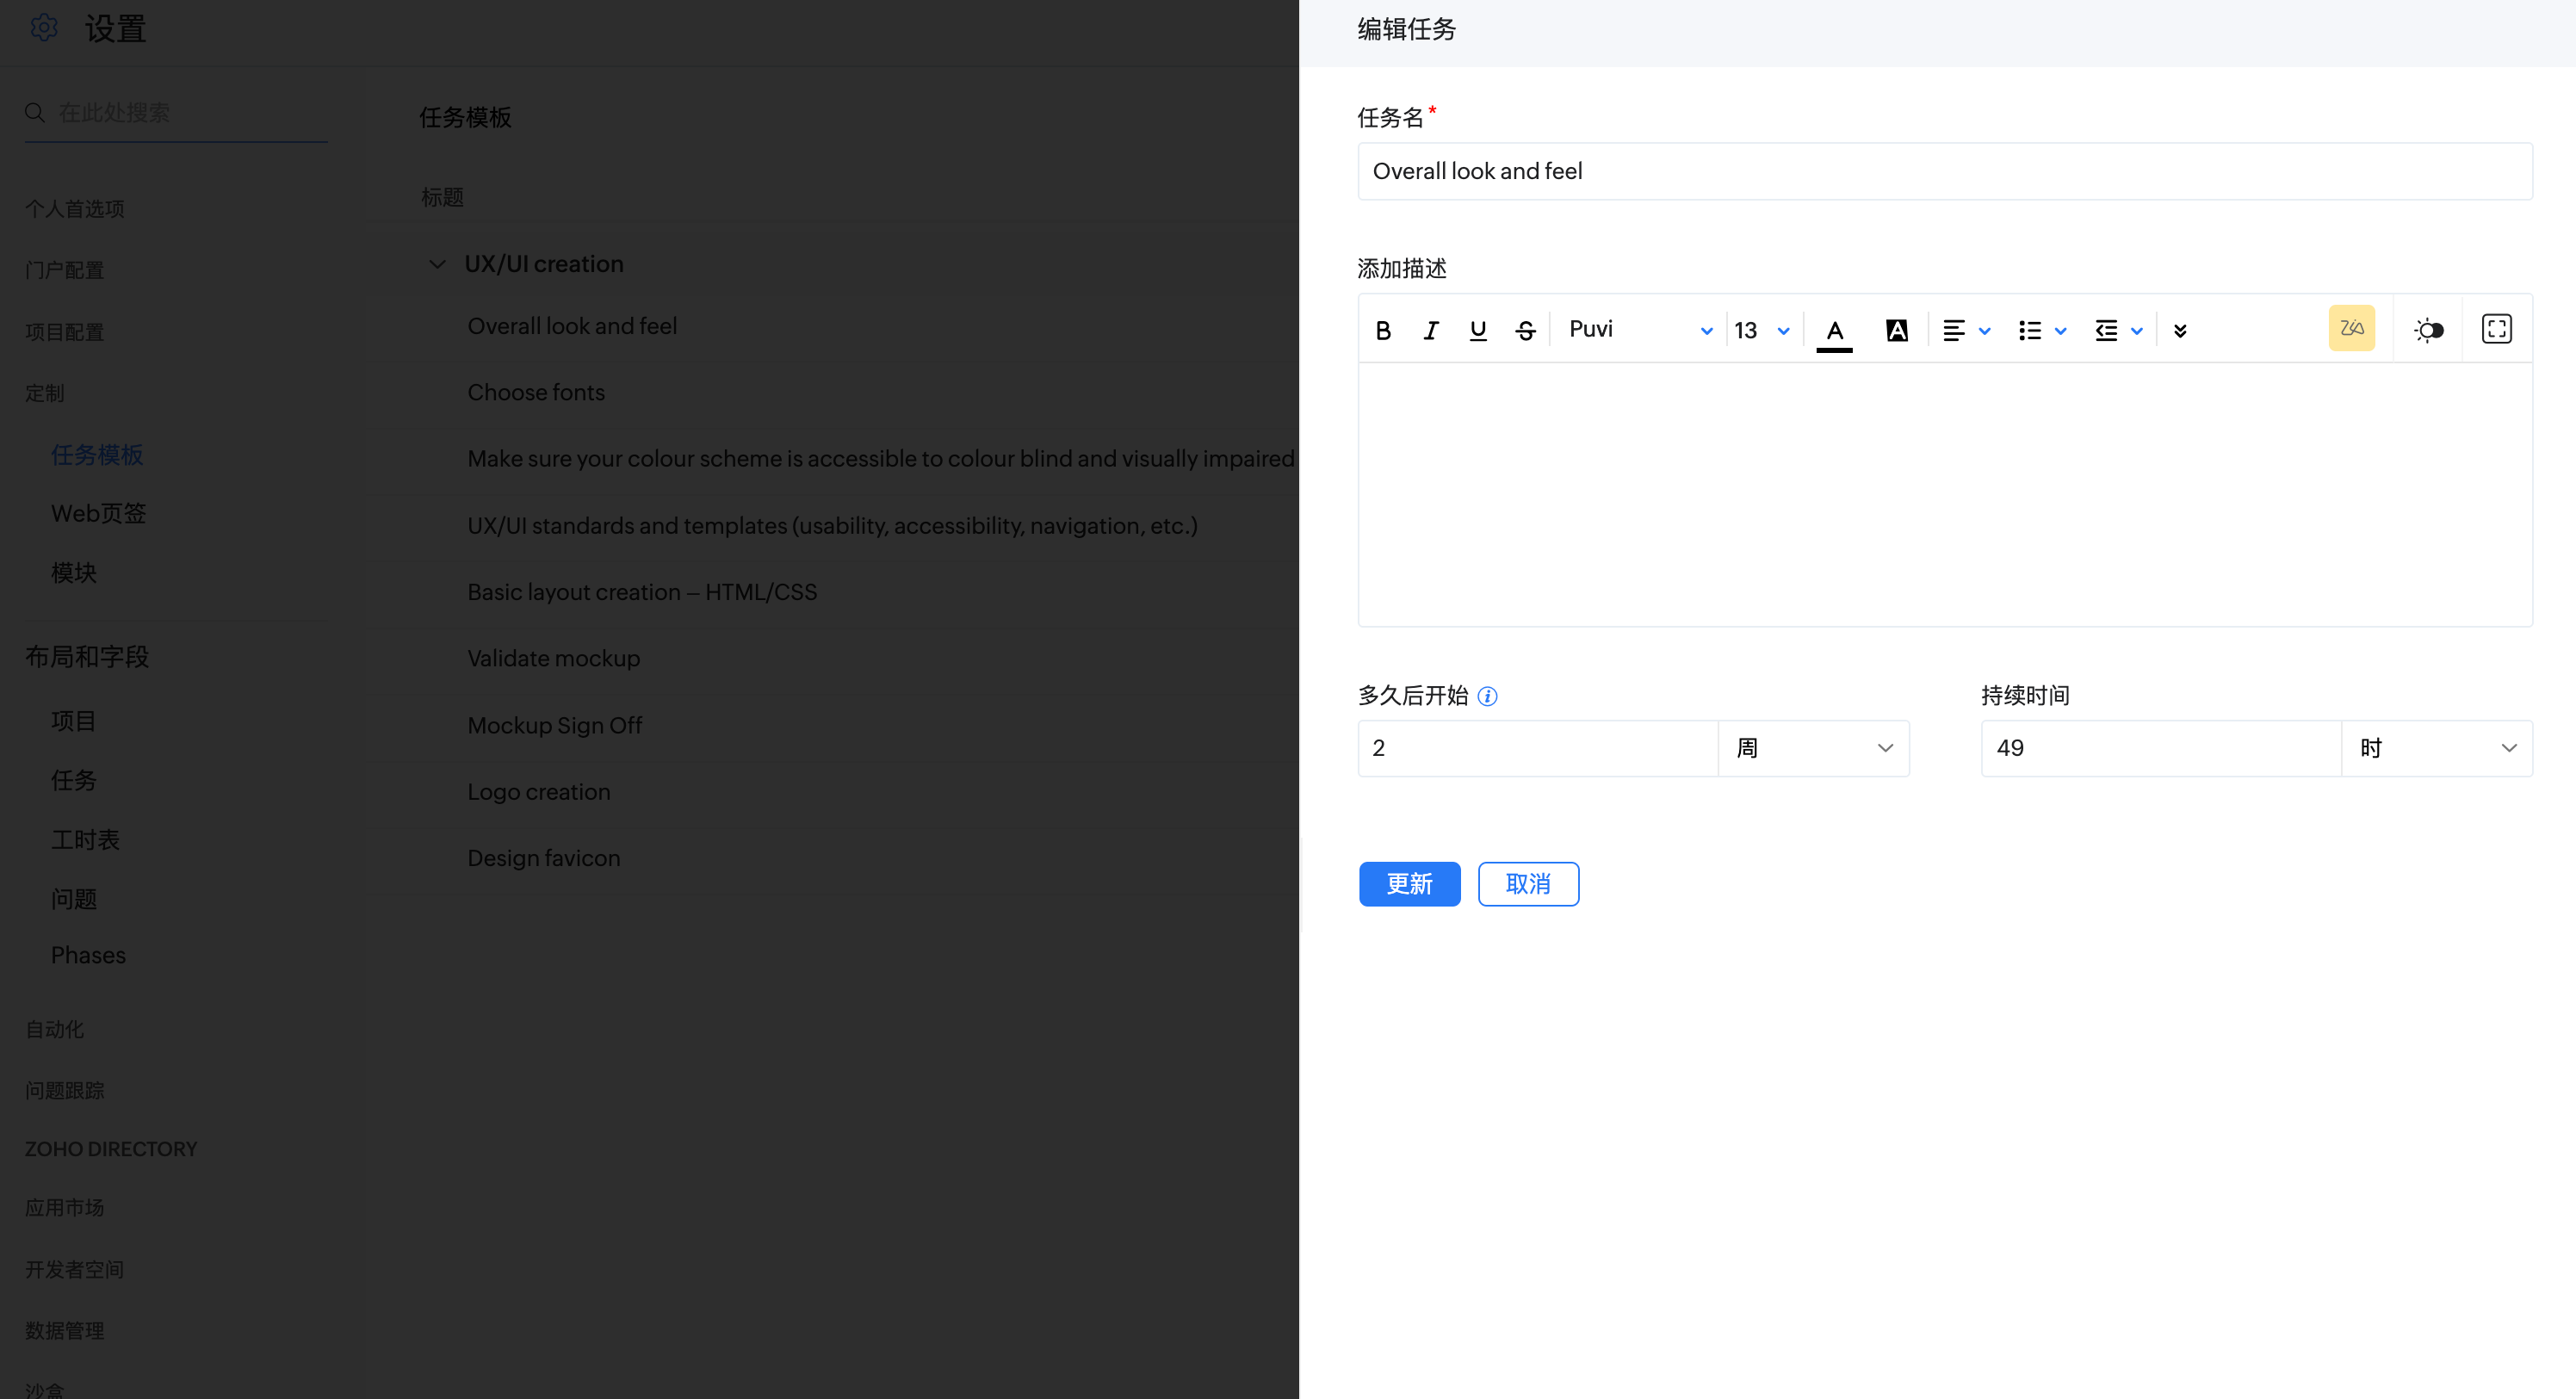Click the 更新 update button
Screen dimensions: 2576x1399
[1409, 884]
